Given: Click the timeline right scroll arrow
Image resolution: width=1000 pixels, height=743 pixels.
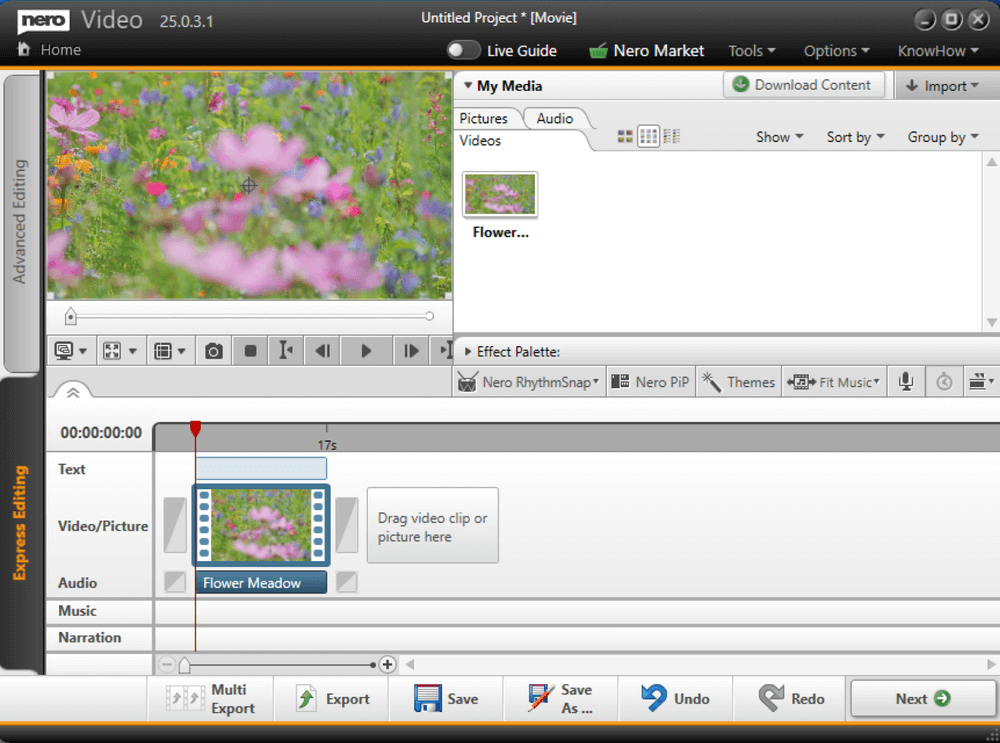Looking at the screenshot, I should (991, 665).
